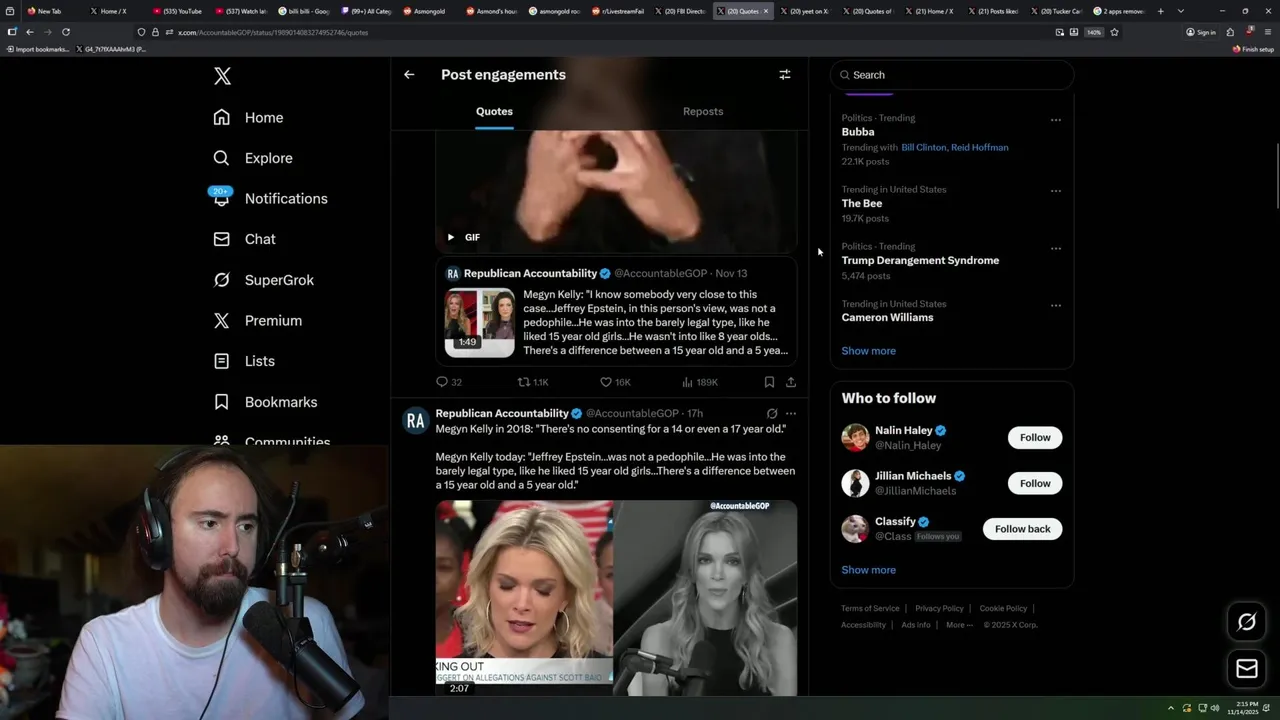Bookmark the quoted post

tap(769, 382)
